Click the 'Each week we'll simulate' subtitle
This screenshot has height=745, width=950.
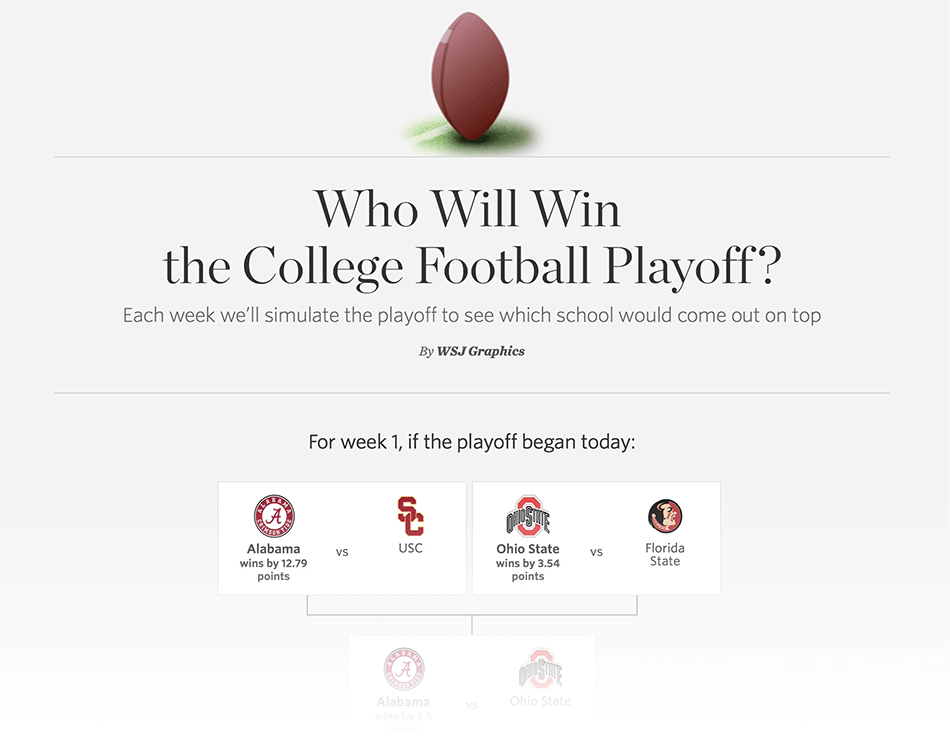coord(471,316)
